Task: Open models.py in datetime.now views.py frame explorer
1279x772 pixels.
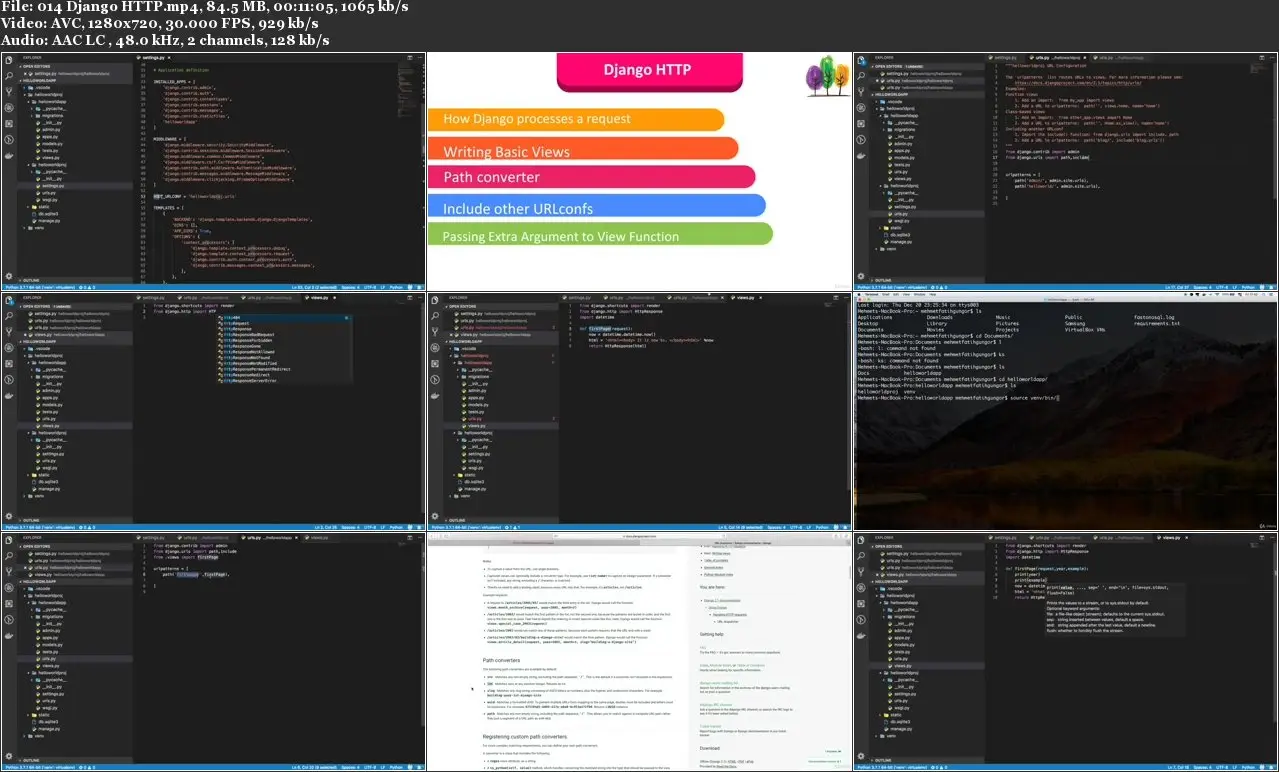Action: pos(477,405)
